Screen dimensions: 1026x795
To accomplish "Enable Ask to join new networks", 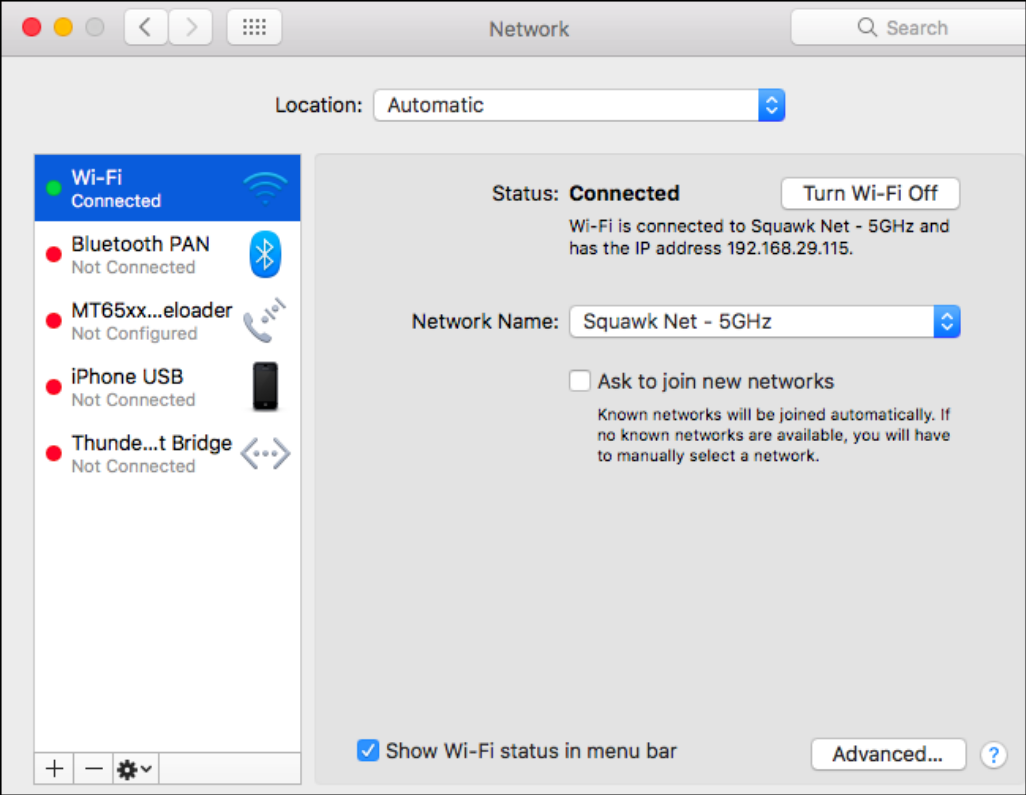I will pyautogui.click(x=580, y=381).
